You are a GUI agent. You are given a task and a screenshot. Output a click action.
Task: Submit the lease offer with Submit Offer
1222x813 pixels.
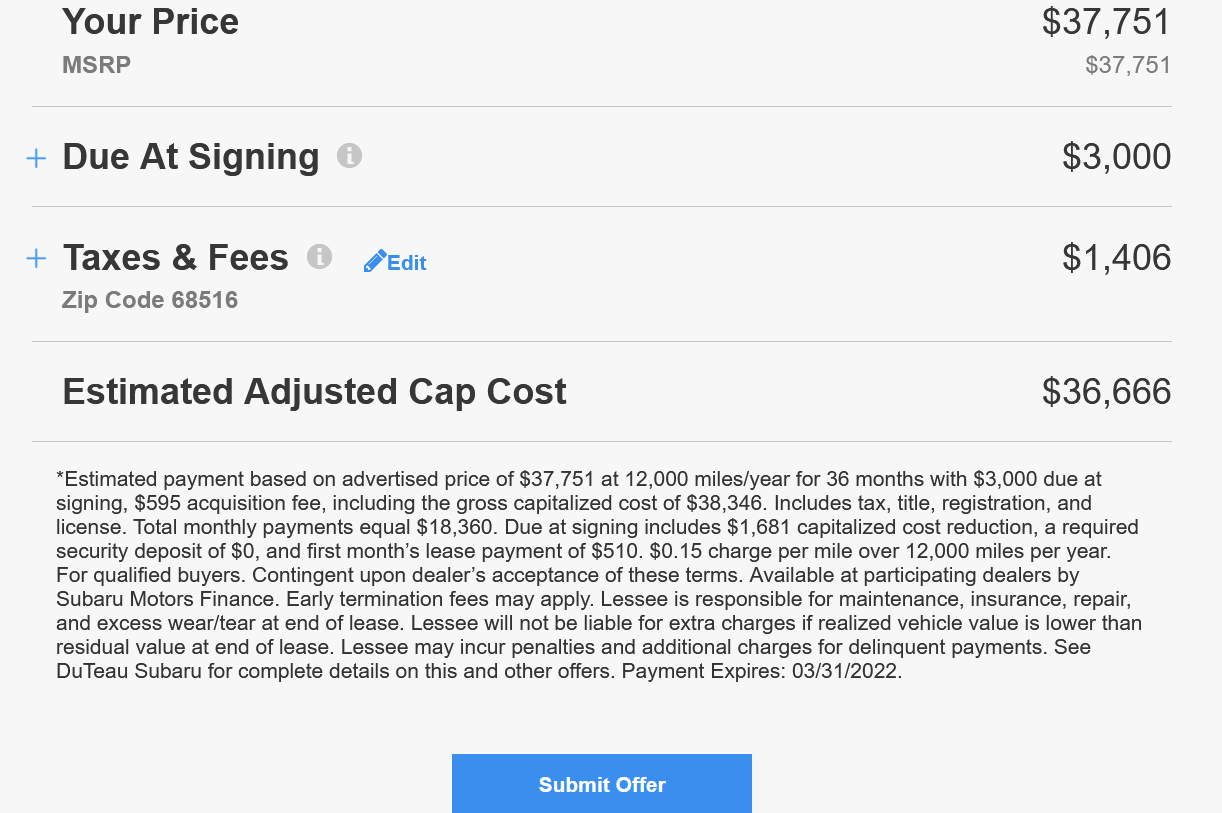pos(602,784)
